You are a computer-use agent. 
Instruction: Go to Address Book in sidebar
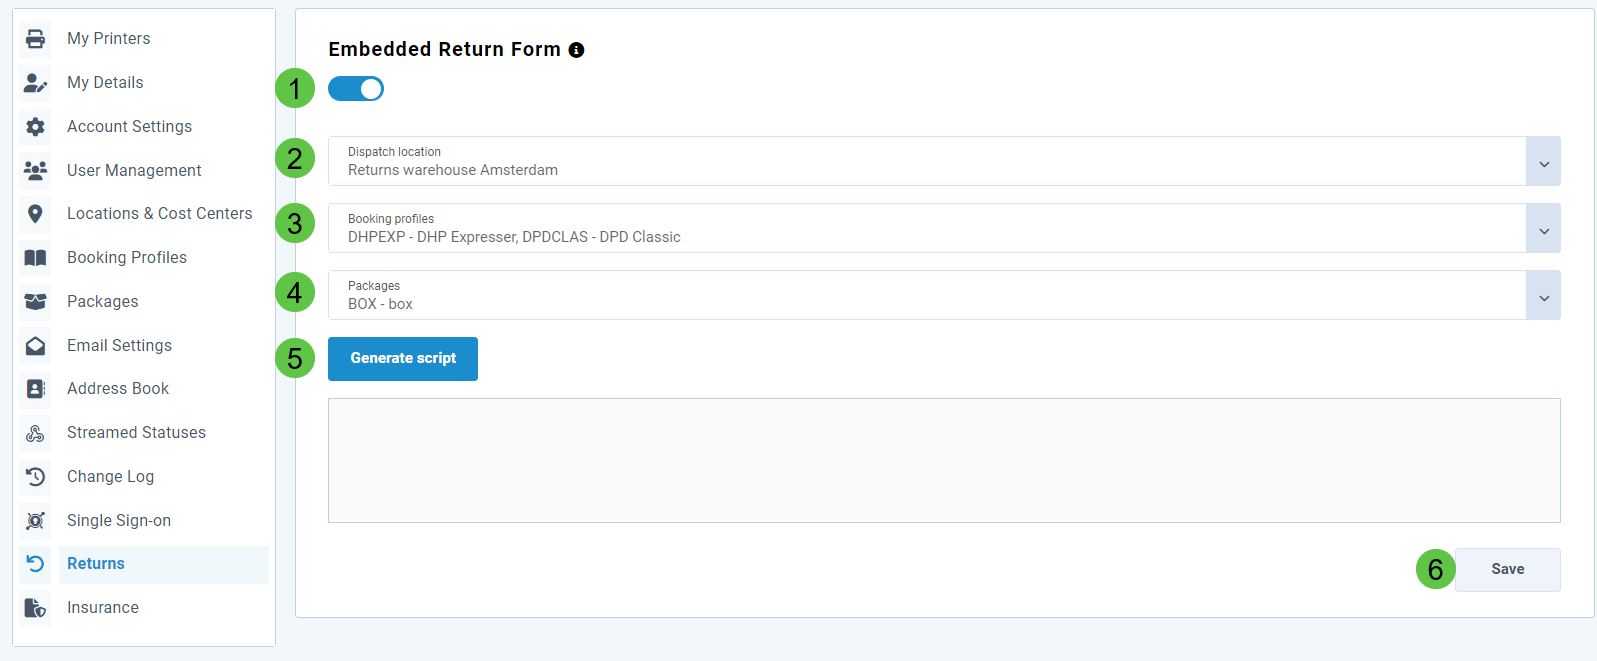coord(118,389)
